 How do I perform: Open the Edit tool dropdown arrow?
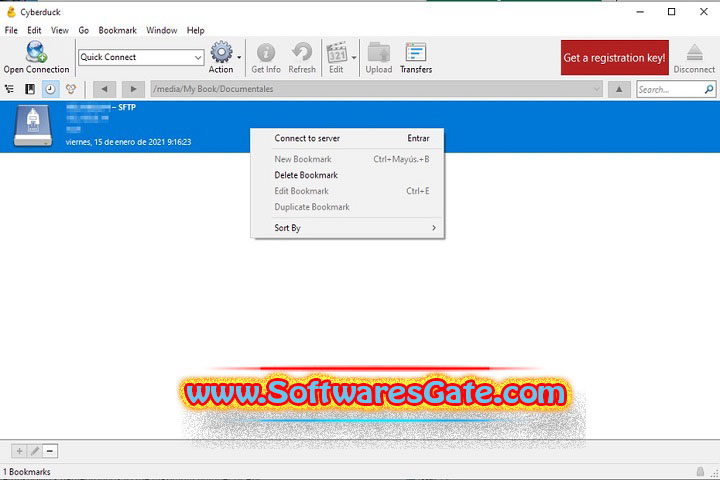point(354,57)
